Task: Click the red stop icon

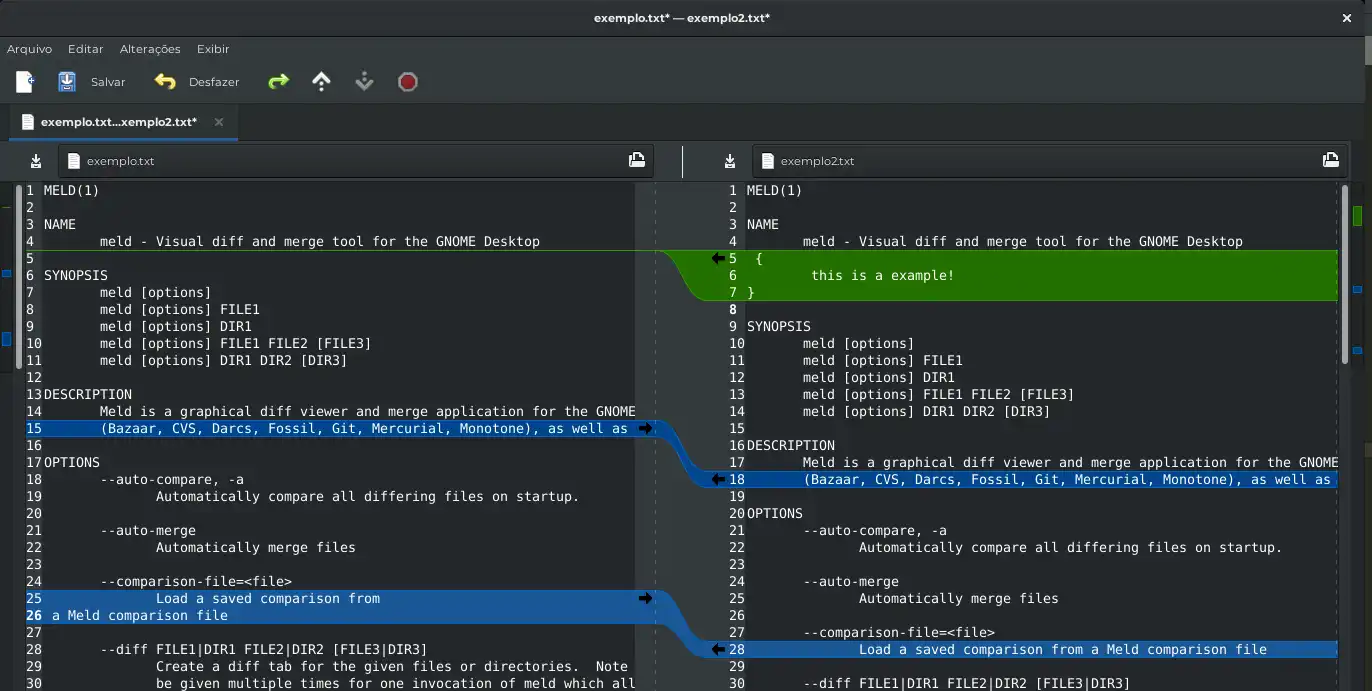Action: tap(407, 82)
